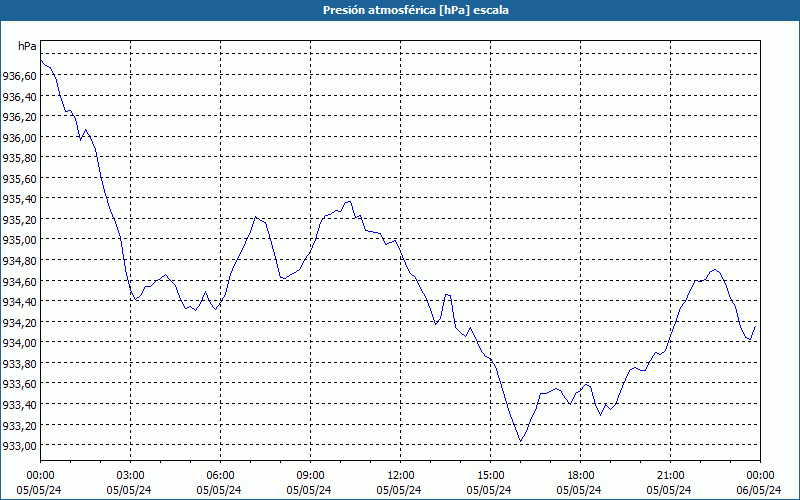Screen dimensions: 800x500
Task: Click the starting data point at 00:00
Action: coord(41,61)
